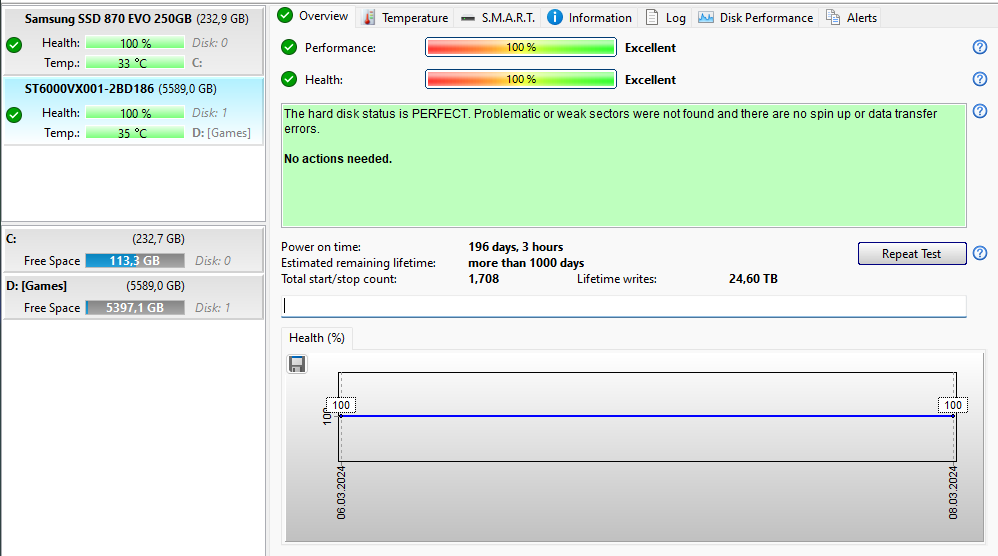Click the green hard disk status text box

(624, 165)
